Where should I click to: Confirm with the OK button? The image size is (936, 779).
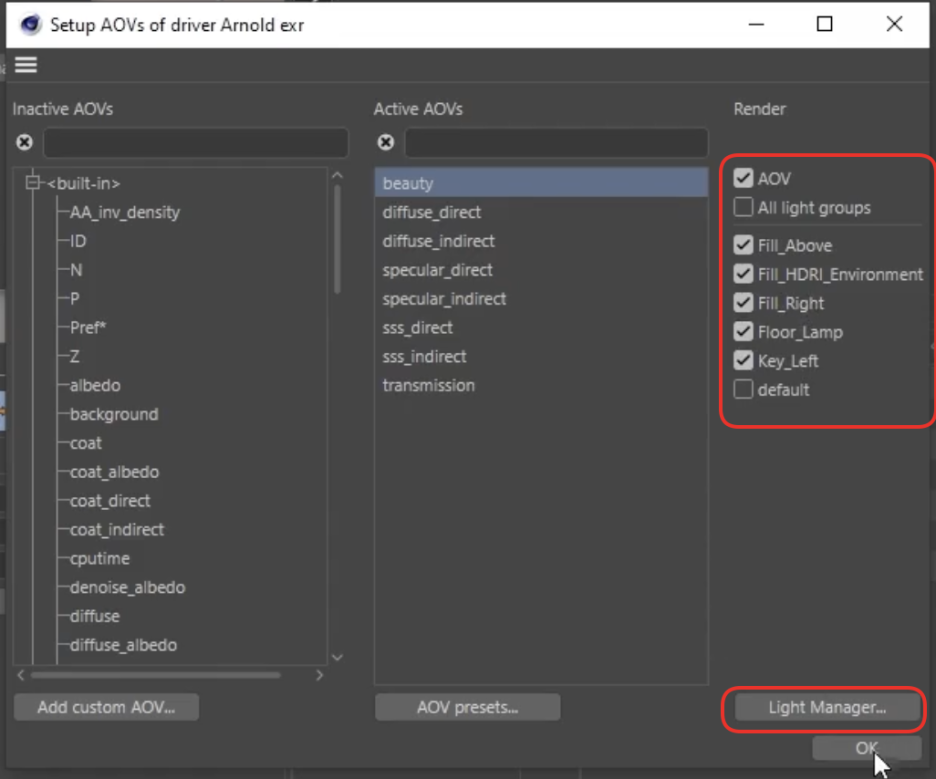click(866, 748)
